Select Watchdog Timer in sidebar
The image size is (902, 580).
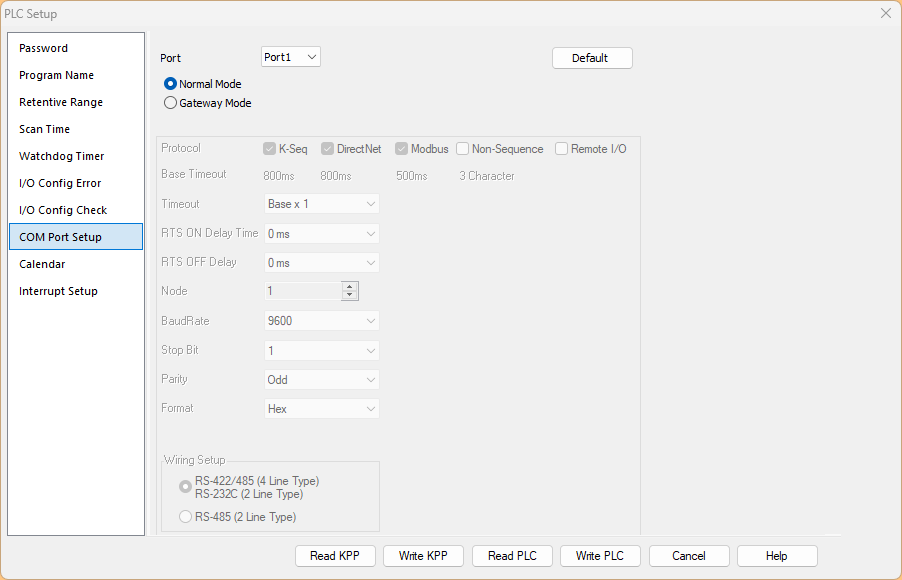point(76,157)
